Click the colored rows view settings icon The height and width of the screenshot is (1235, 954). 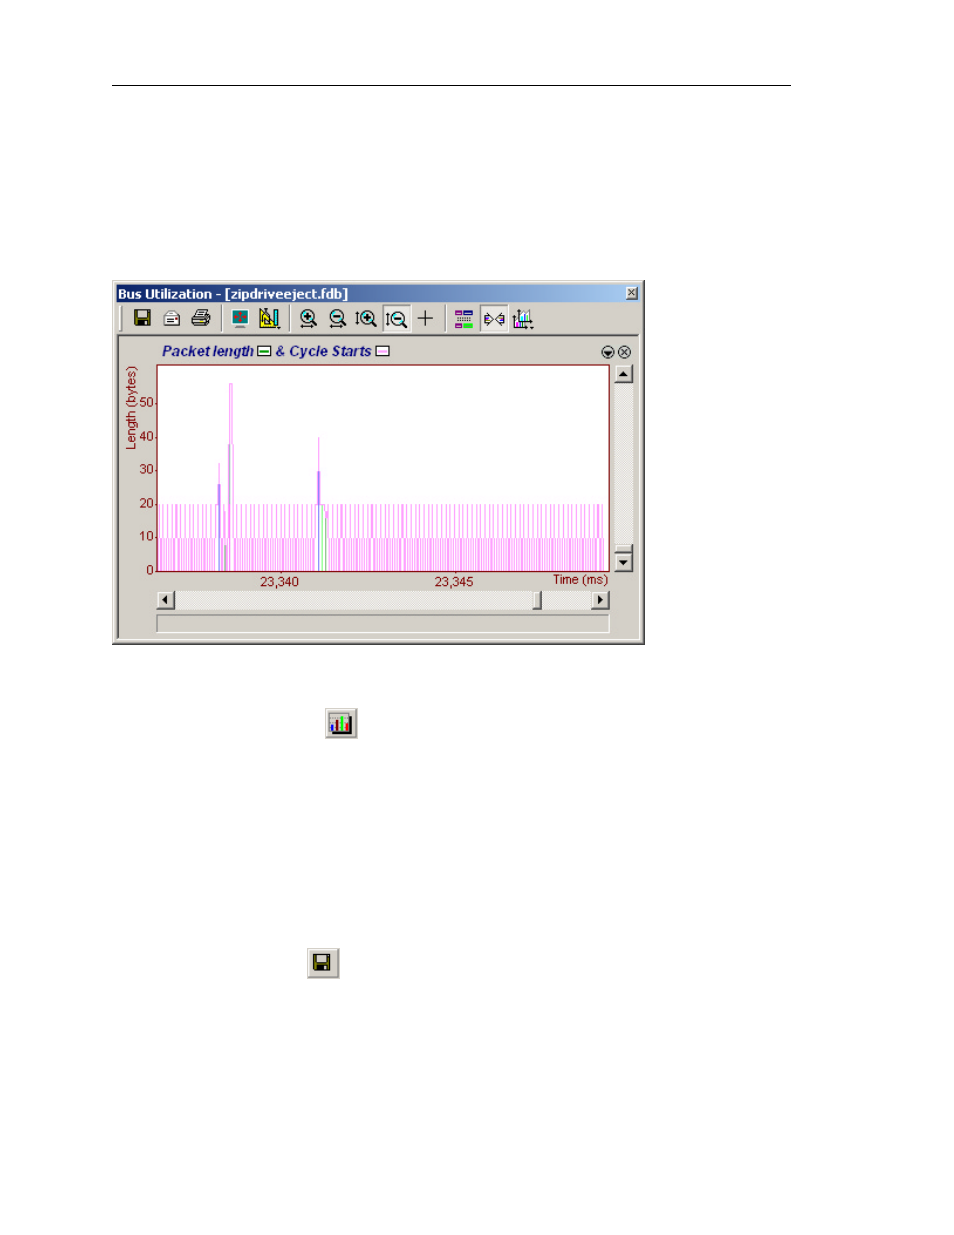click(464, 318)
